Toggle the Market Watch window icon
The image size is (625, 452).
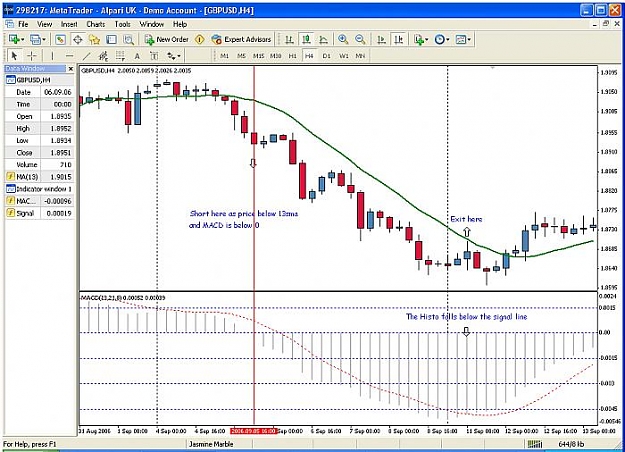60,39
